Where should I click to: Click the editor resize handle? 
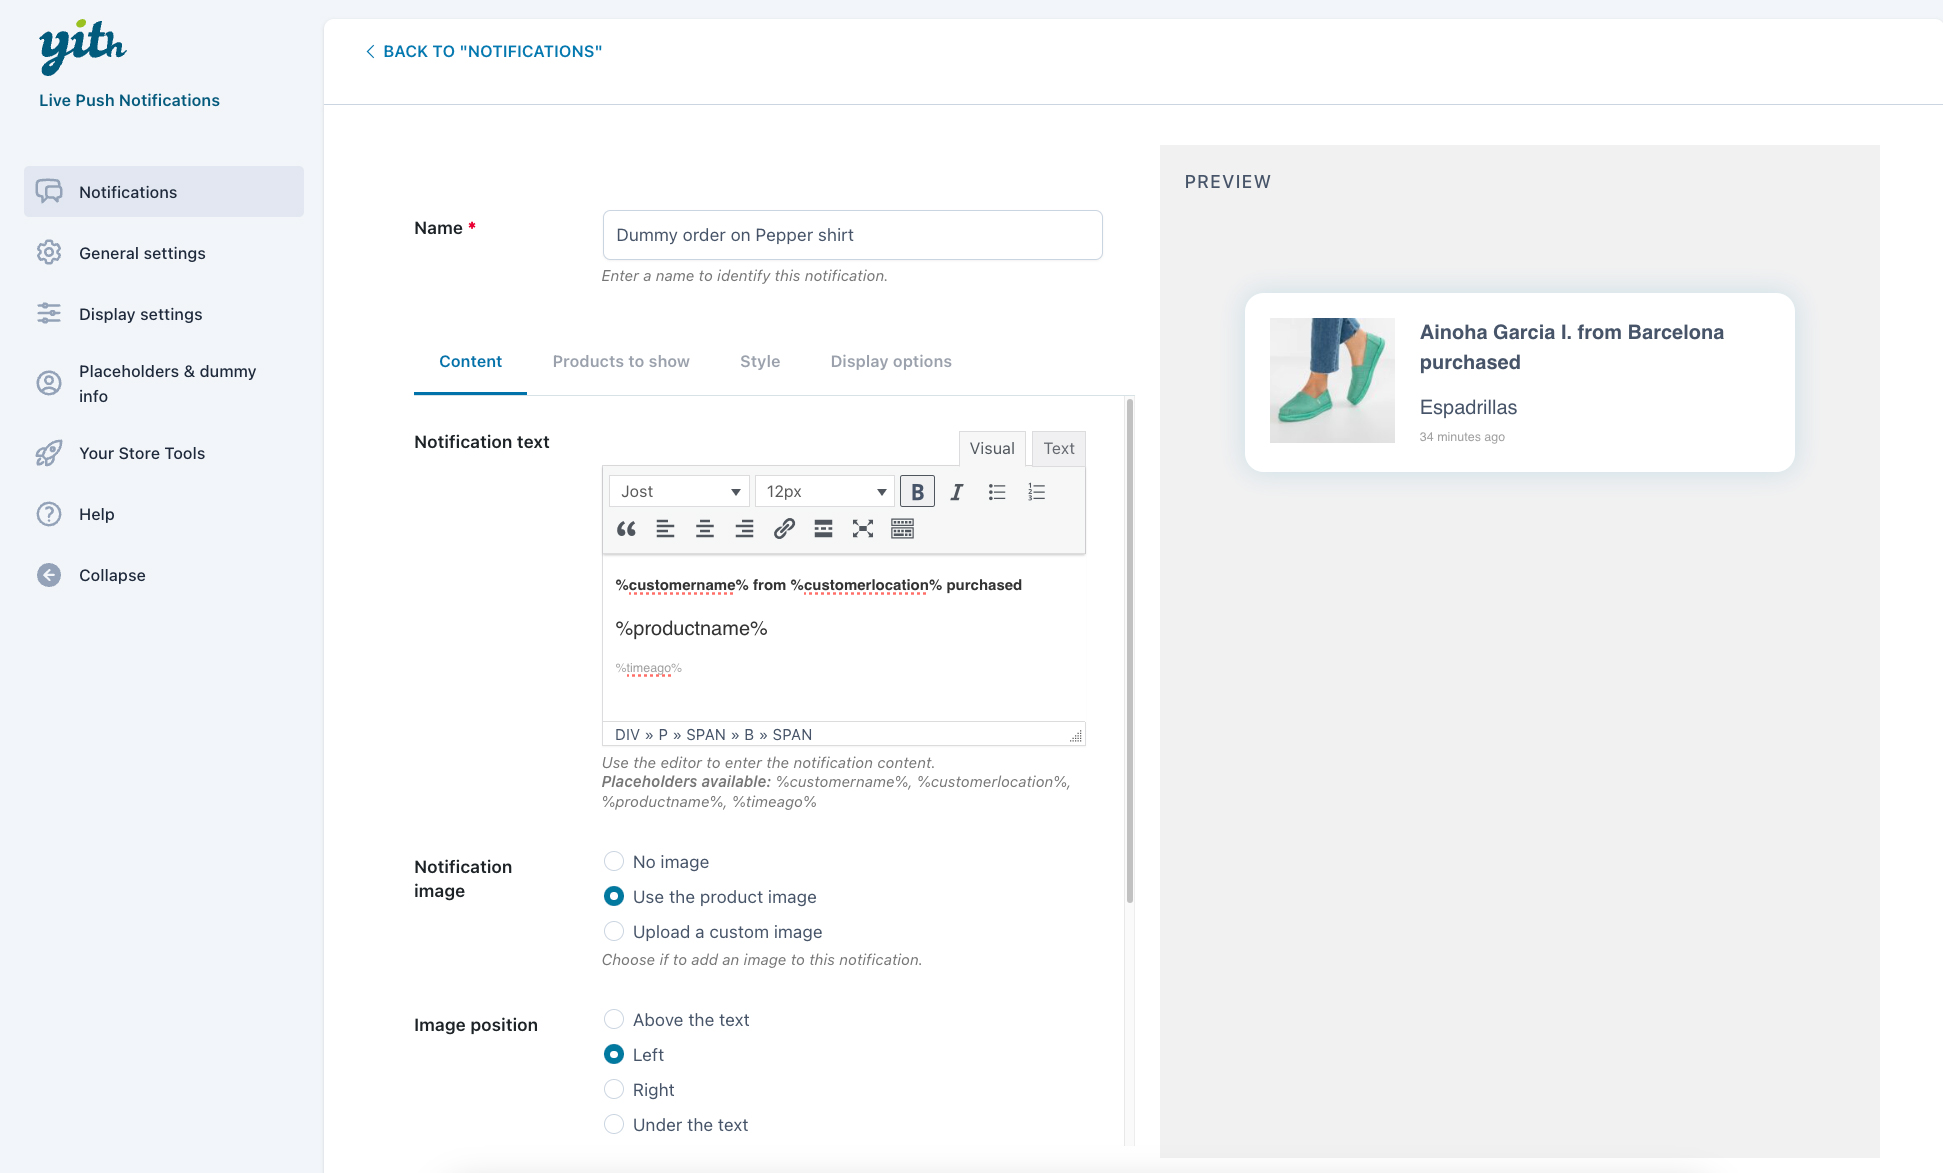click(1076, 736)
